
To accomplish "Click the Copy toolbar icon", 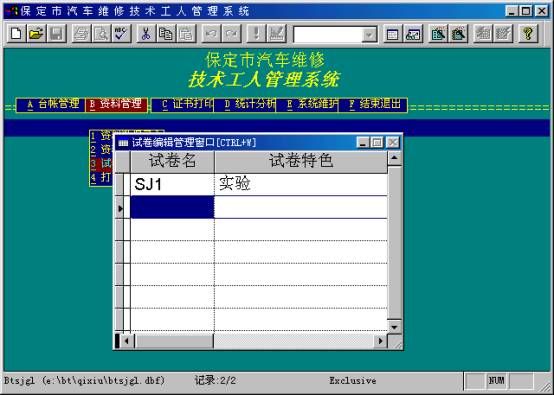I will (166, 34).
